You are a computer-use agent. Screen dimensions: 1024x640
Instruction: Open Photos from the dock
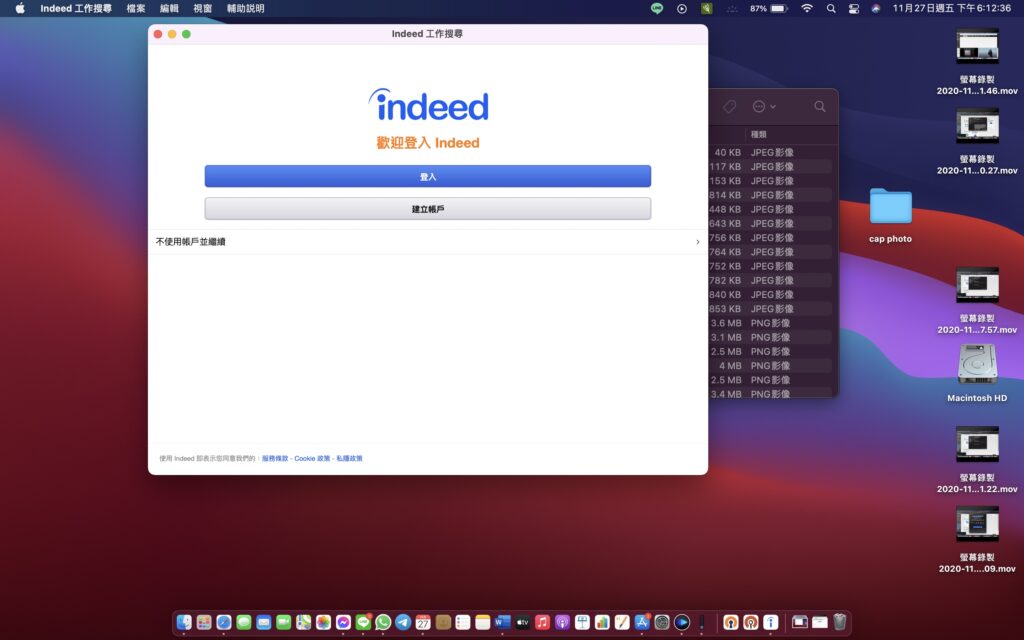(323, 622)
